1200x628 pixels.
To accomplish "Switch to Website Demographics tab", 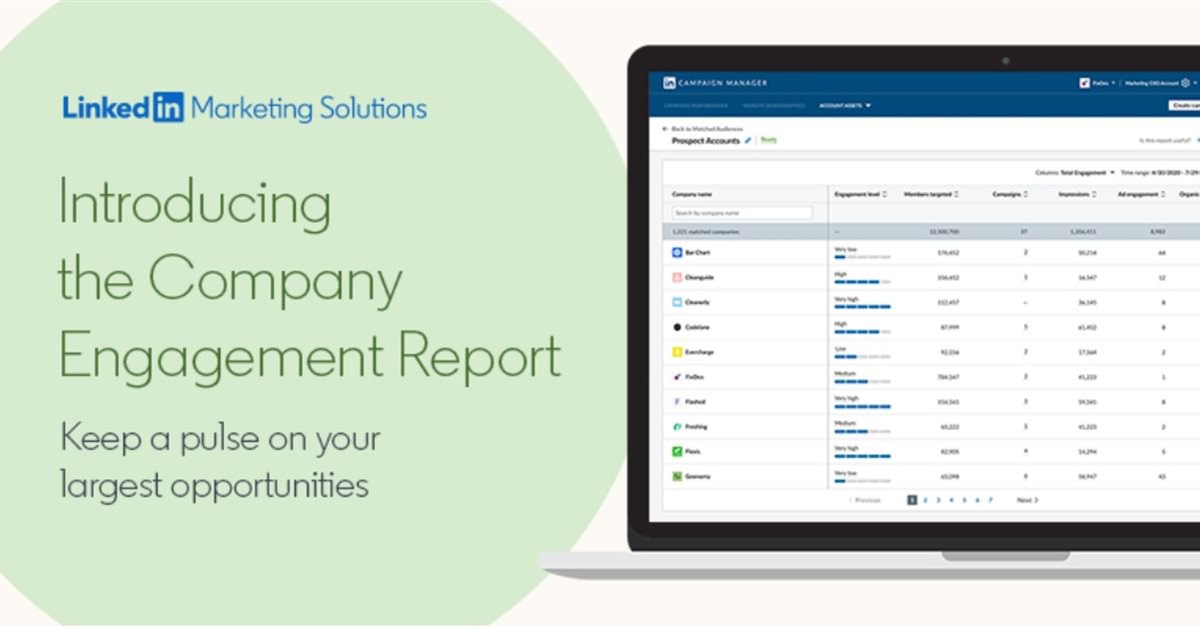I will pyautogui.click(x=774, y=105).
